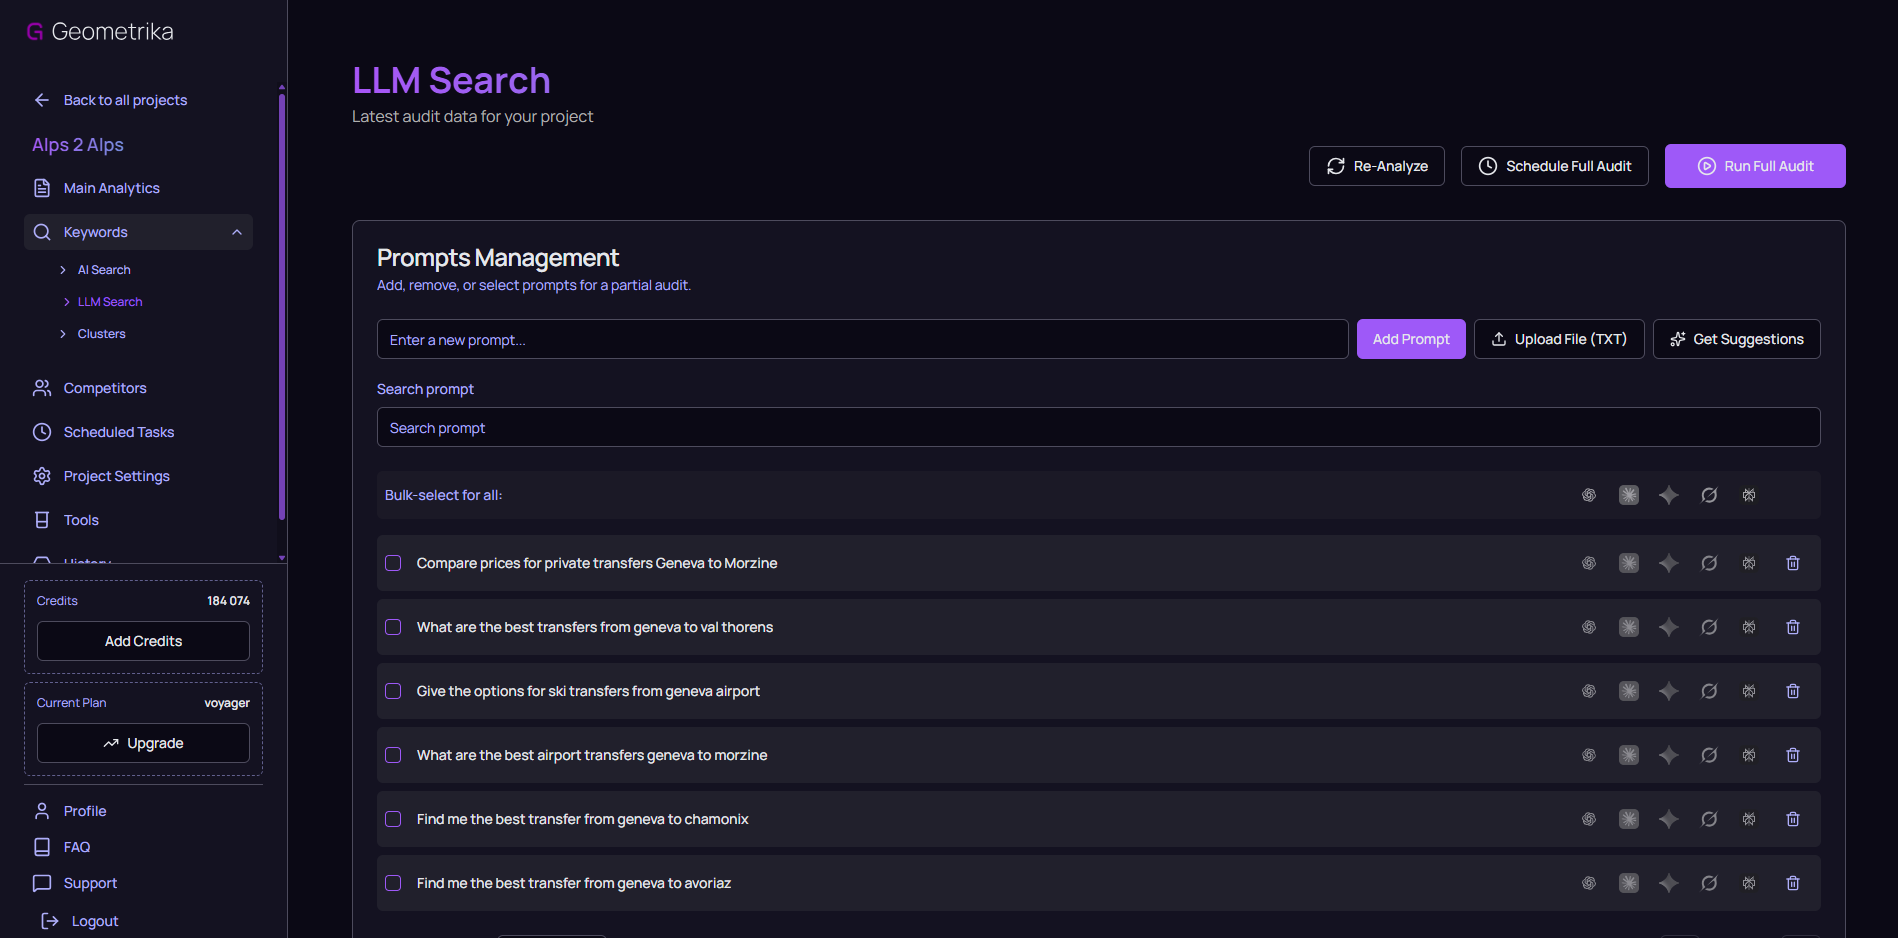The width and height of the screenshot is (1898, 938).
Task: Delete the 'best airport transfers geneva to morzine' prompt
Action: [1792, 755]
